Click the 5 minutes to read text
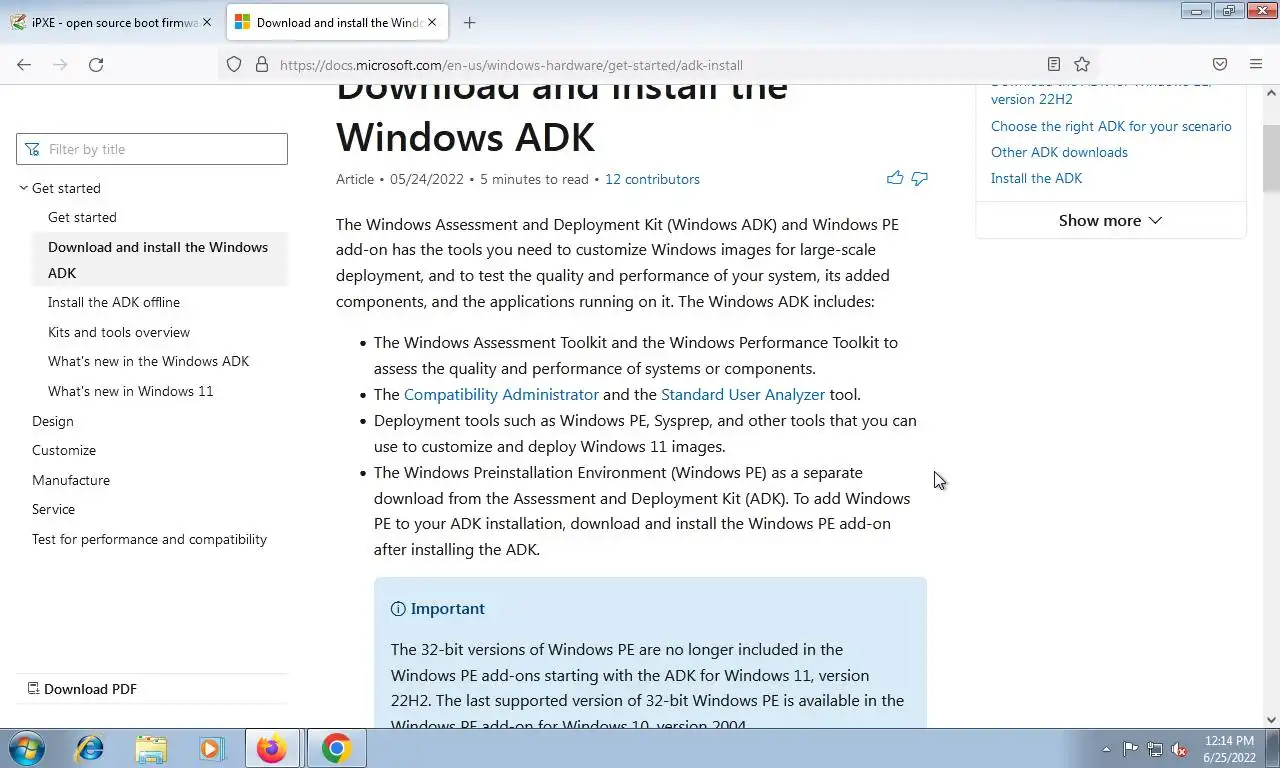Viewport: 1280px width, 768px height. [534, 179]
